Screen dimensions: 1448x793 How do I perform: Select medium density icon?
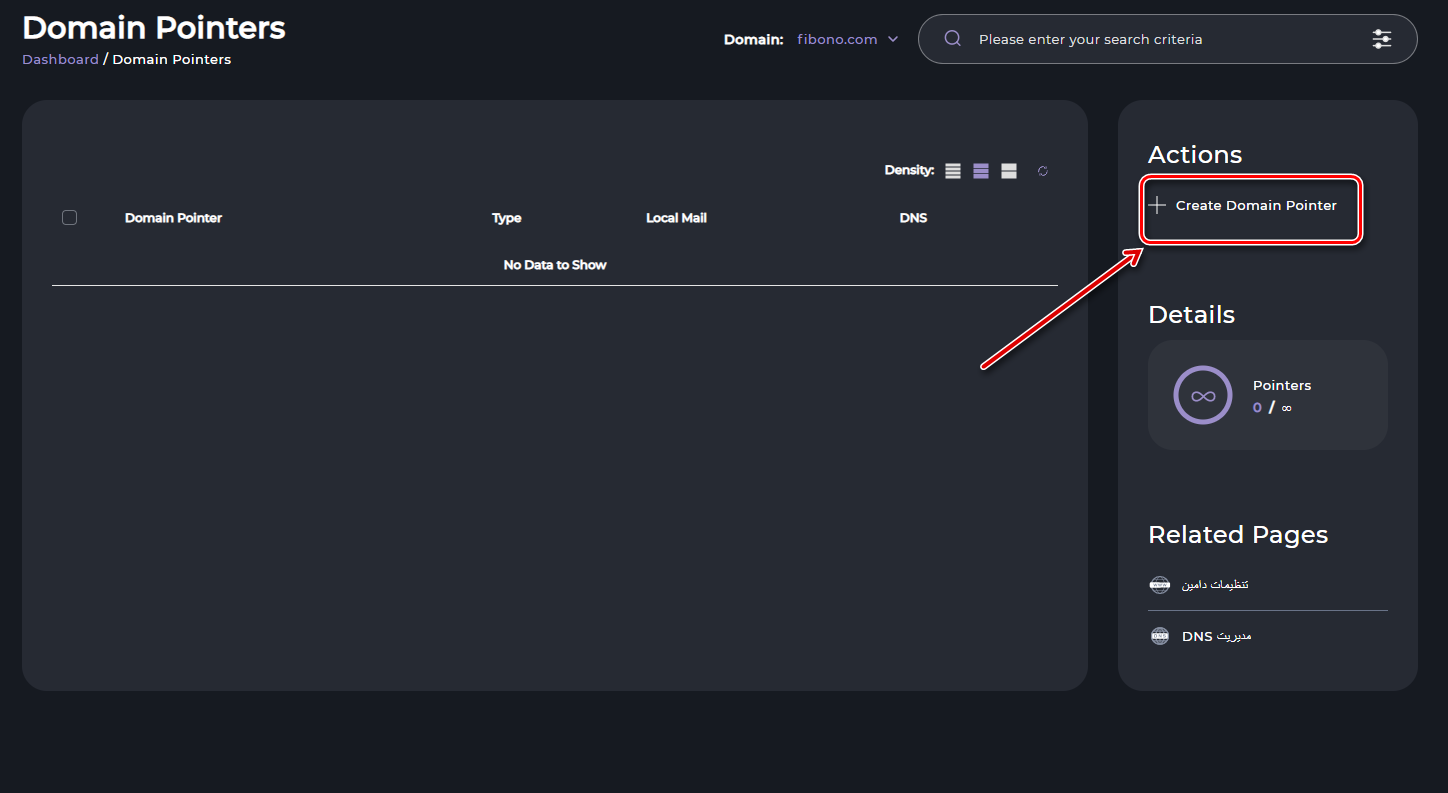(x=981, y=171)
